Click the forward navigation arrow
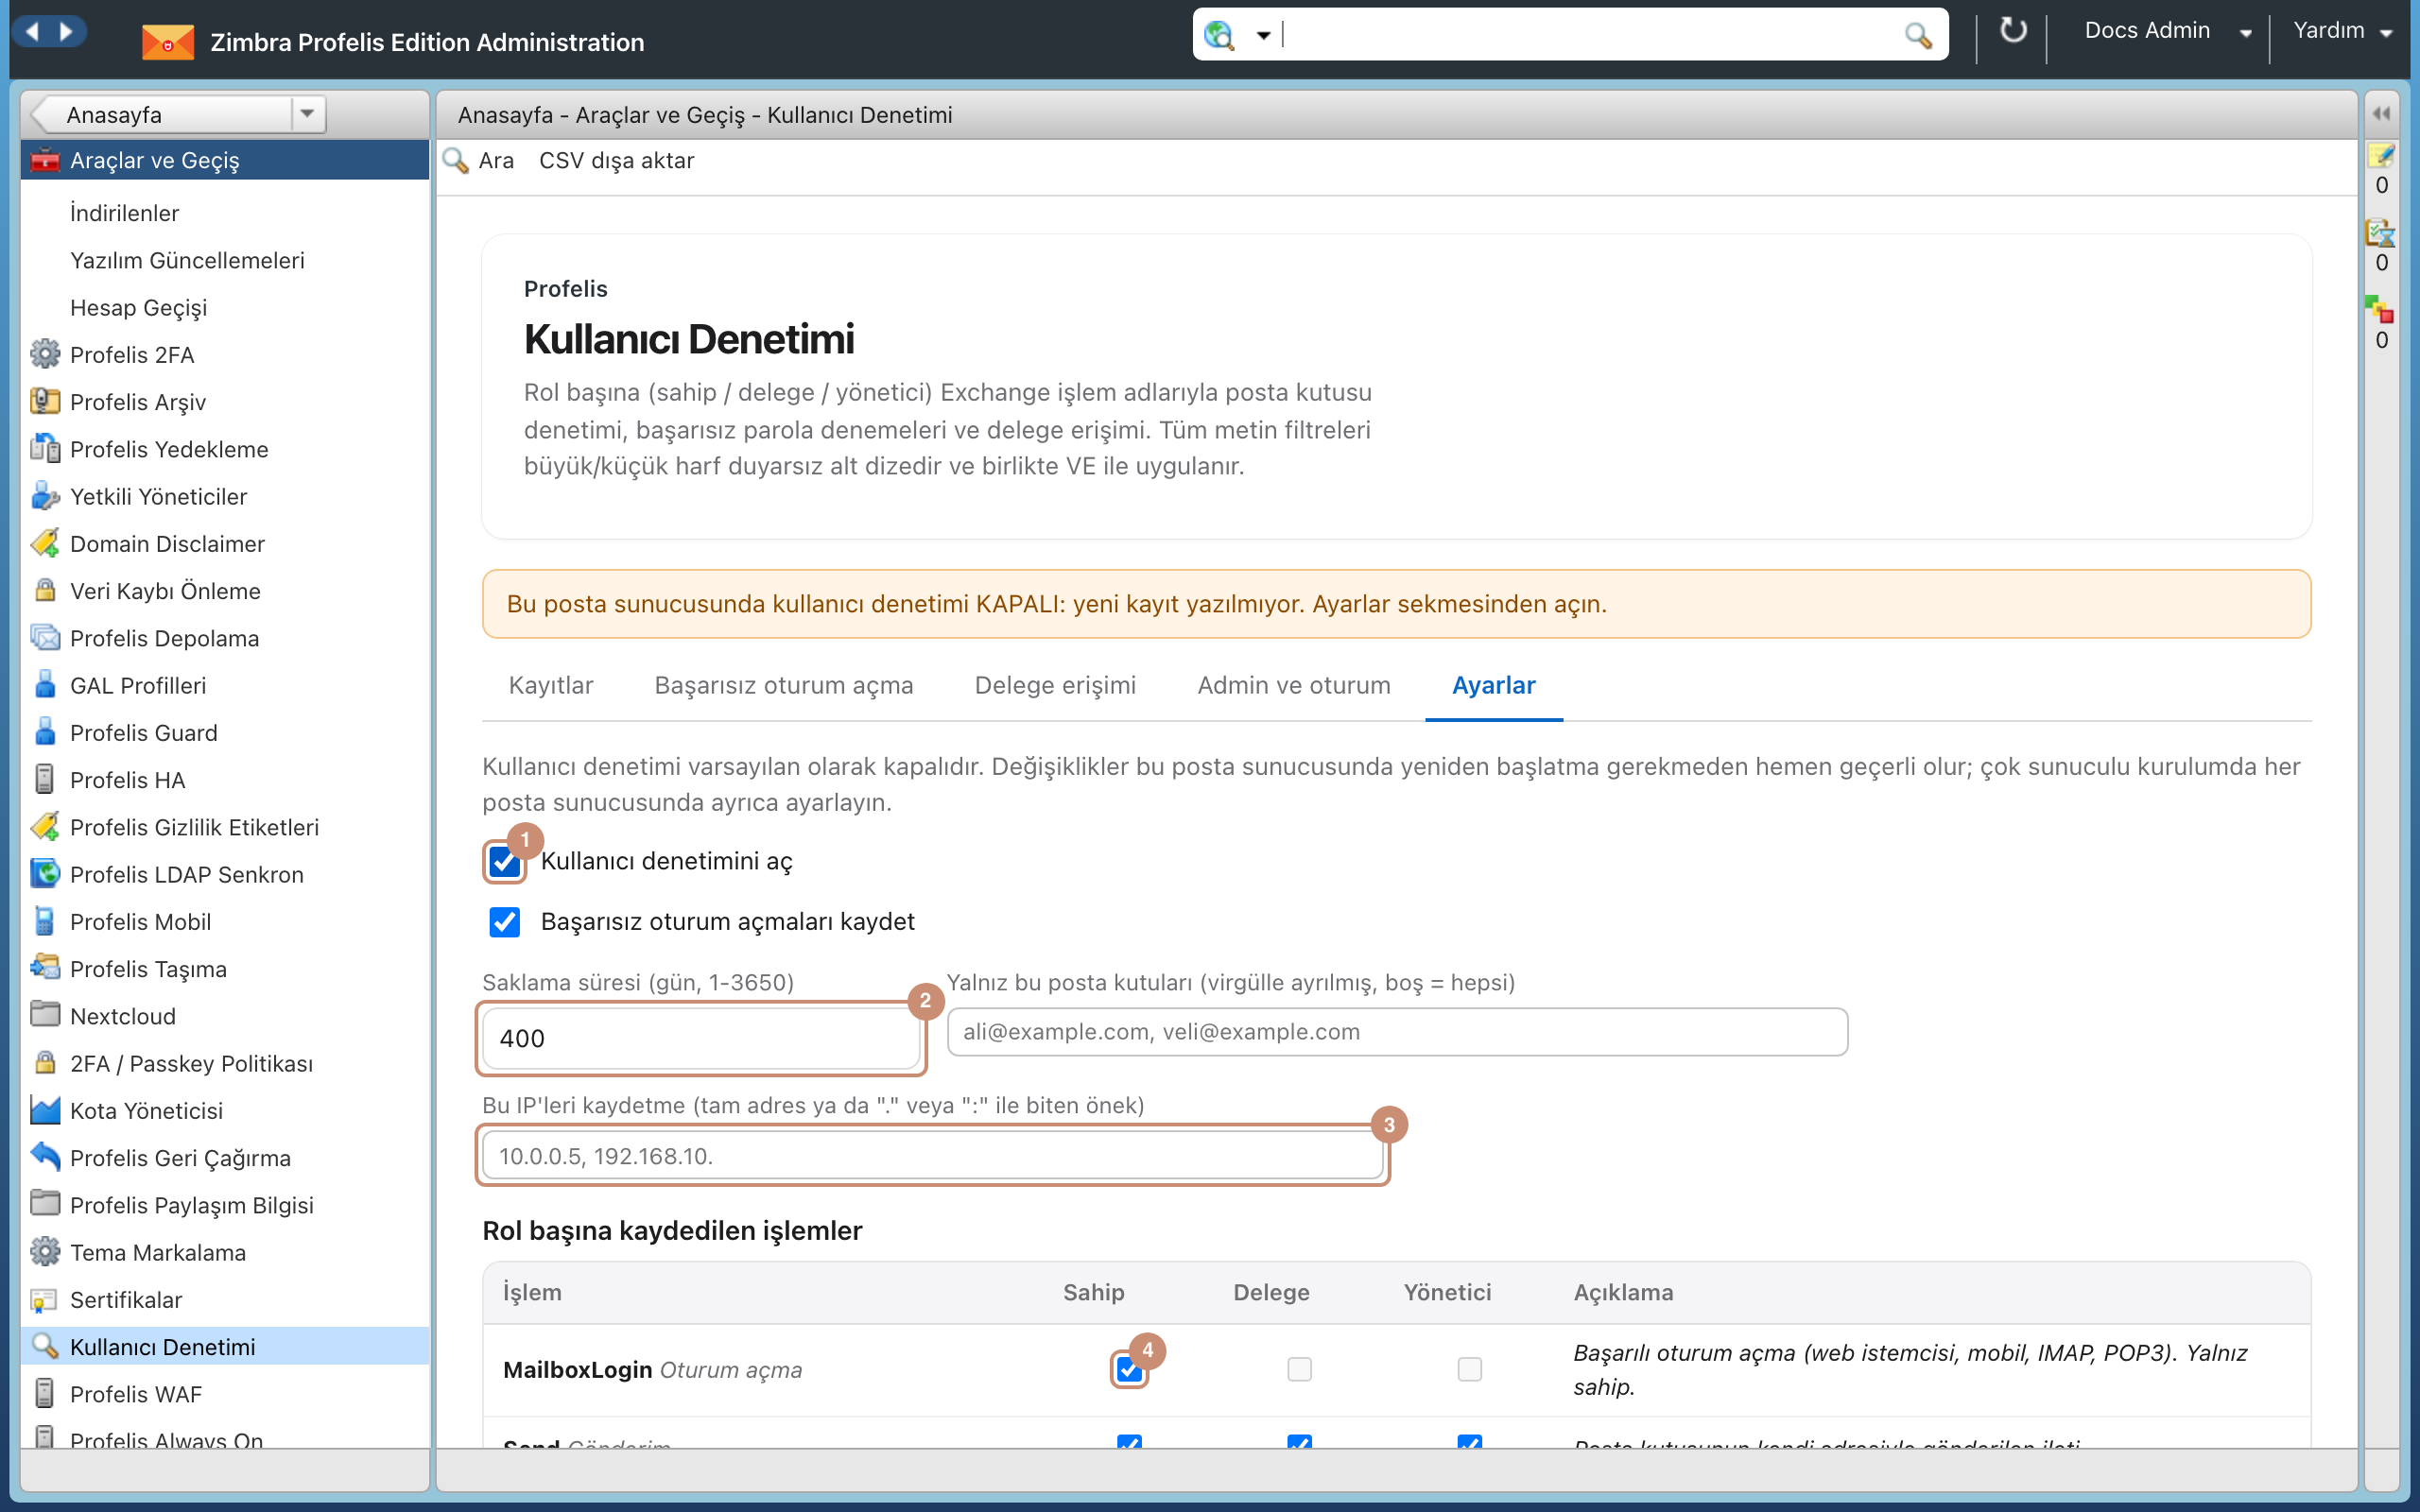Screen dimensions: 2420x1512 click(x=66, y=32)
